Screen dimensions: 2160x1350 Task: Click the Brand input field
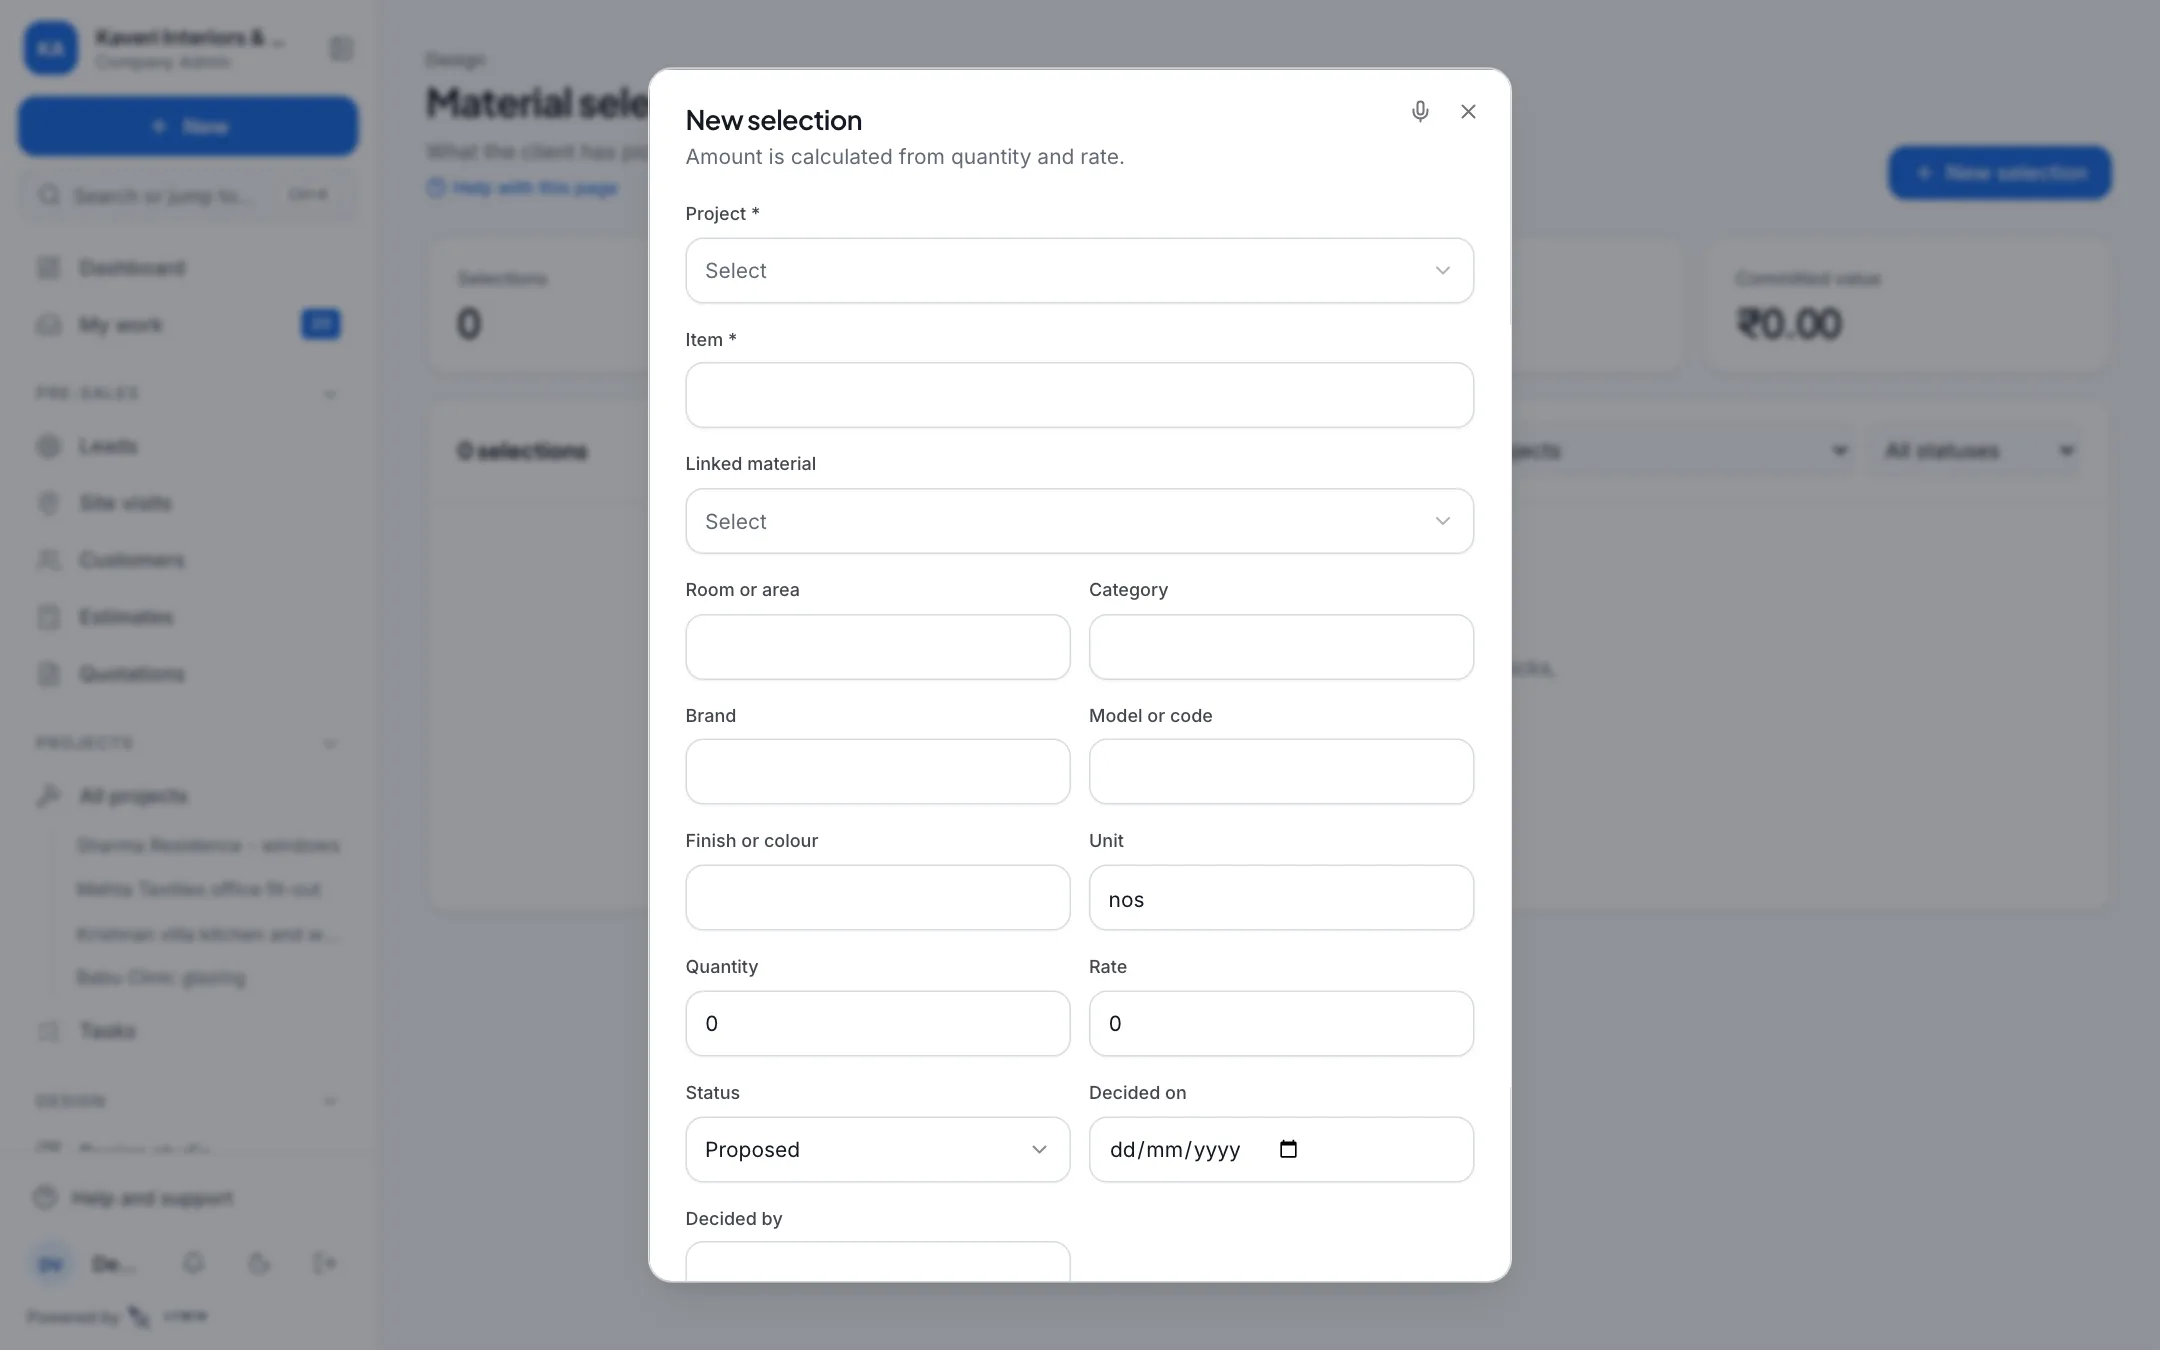click(877, 772)
